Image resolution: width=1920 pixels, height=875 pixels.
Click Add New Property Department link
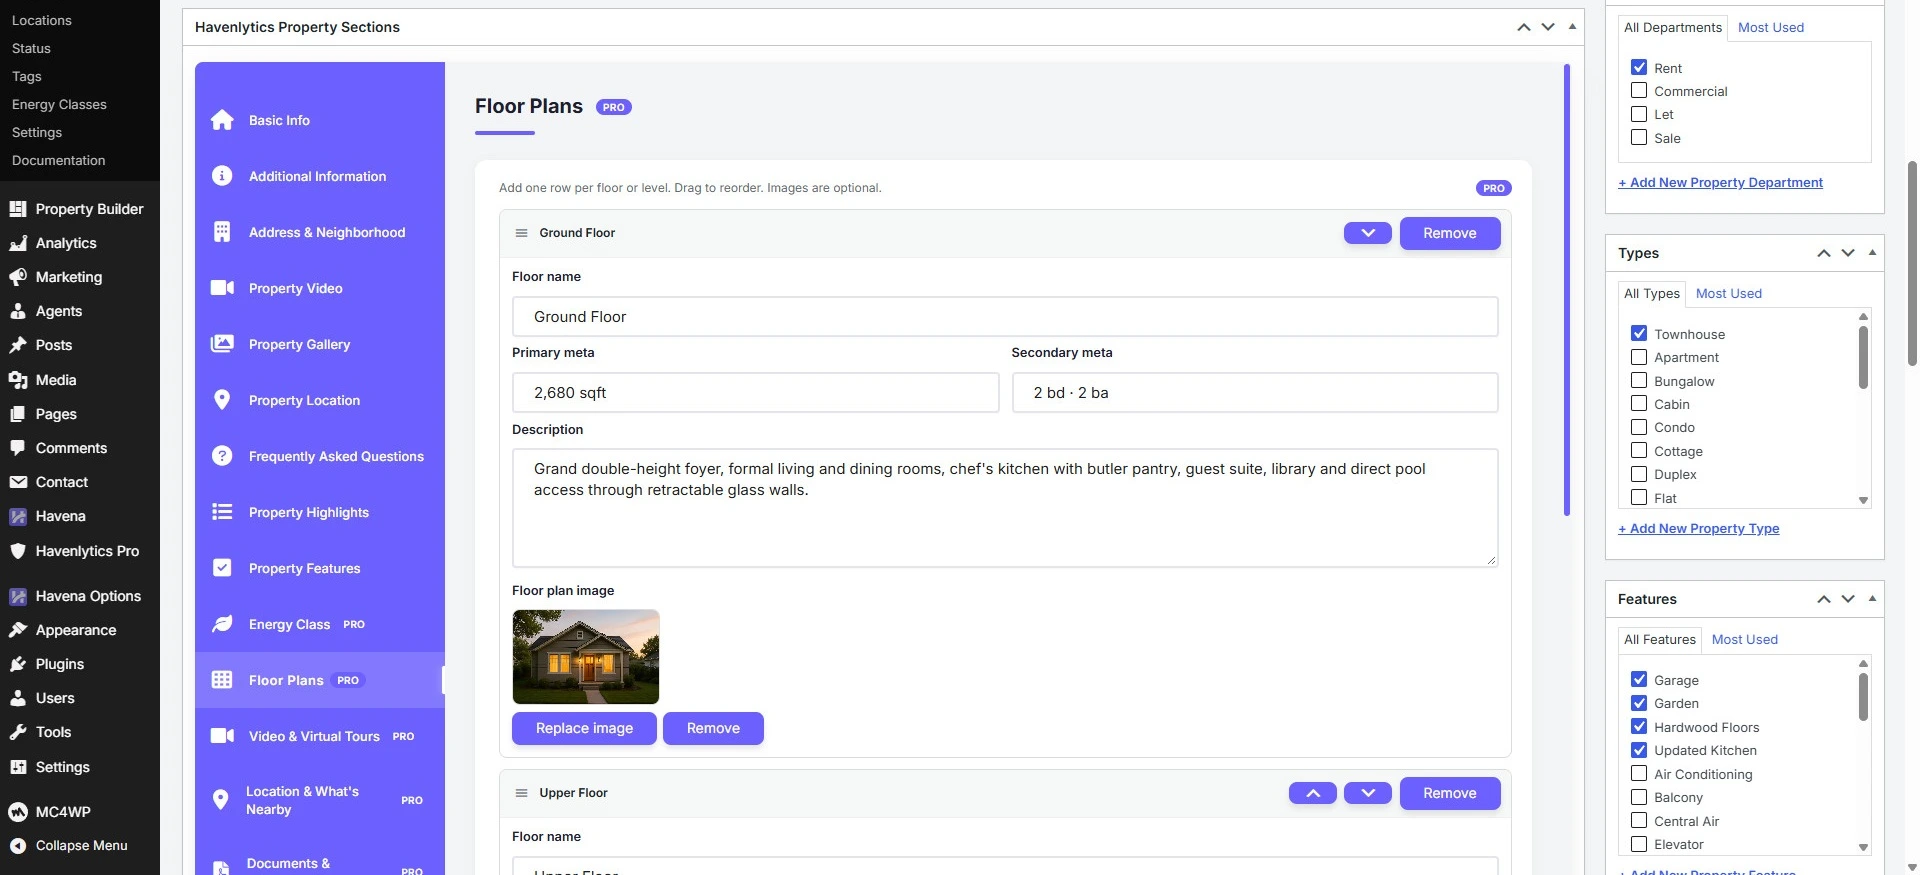tap(1720, 182)
